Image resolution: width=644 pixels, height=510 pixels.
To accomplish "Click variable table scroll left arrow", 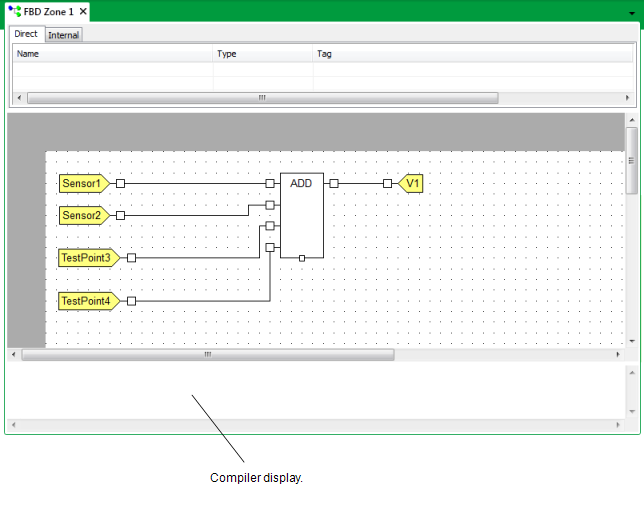I will 19,98.
